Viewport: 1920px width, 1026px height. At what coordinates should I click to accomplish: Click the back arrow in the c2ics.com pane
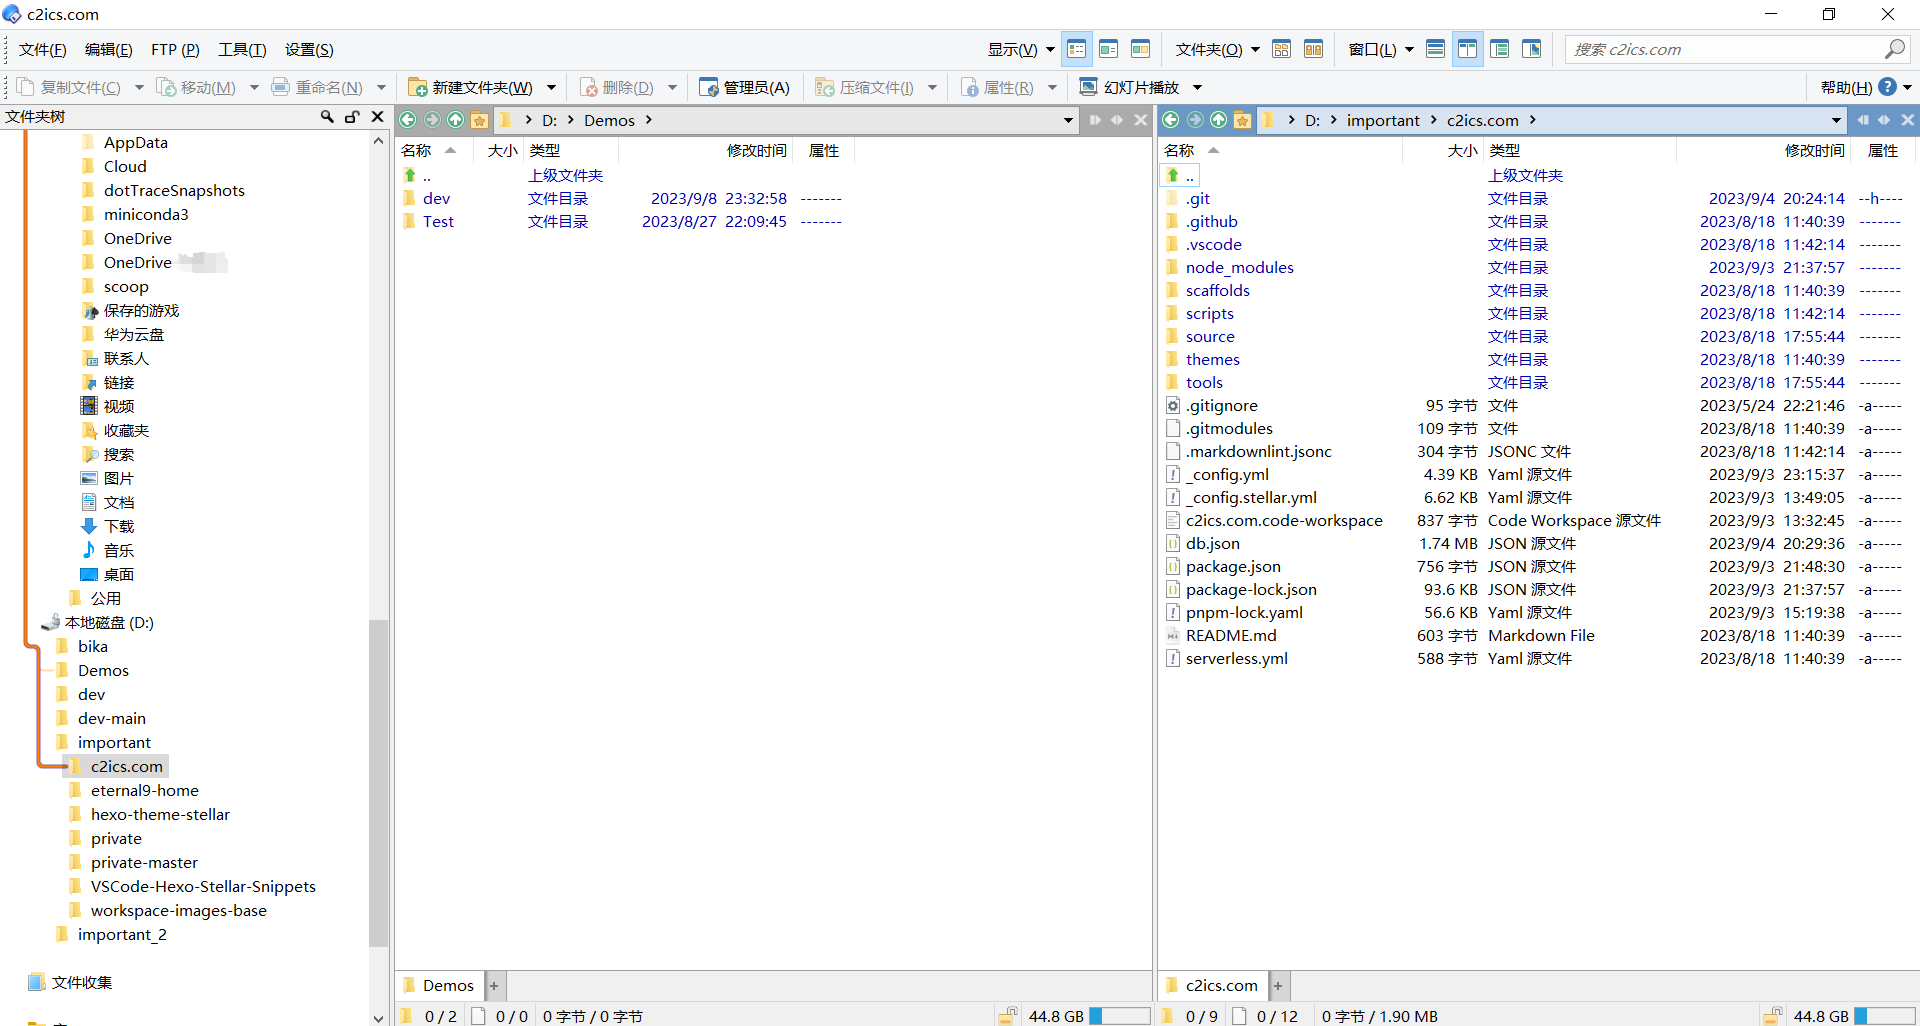tap(1171, 120)
